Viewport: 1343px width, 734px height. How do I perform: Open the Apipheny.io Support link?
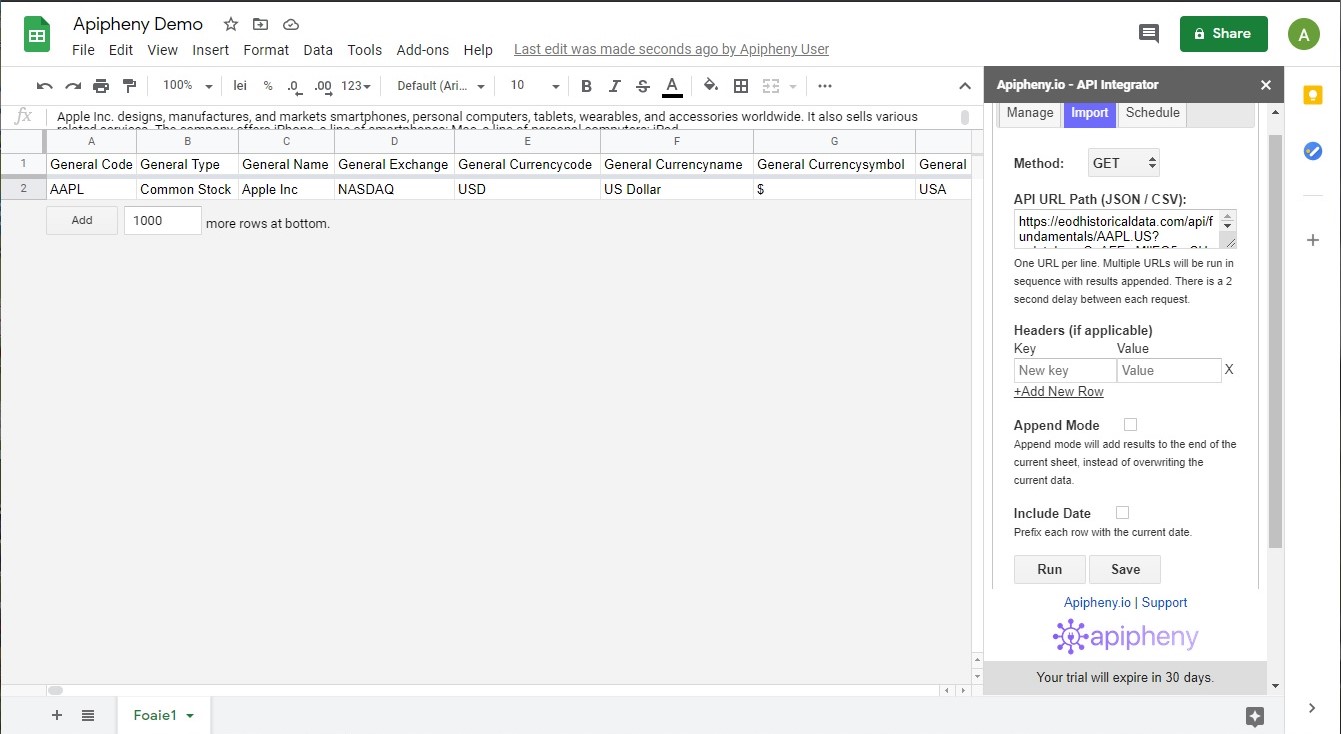[x=1164, y=602]
